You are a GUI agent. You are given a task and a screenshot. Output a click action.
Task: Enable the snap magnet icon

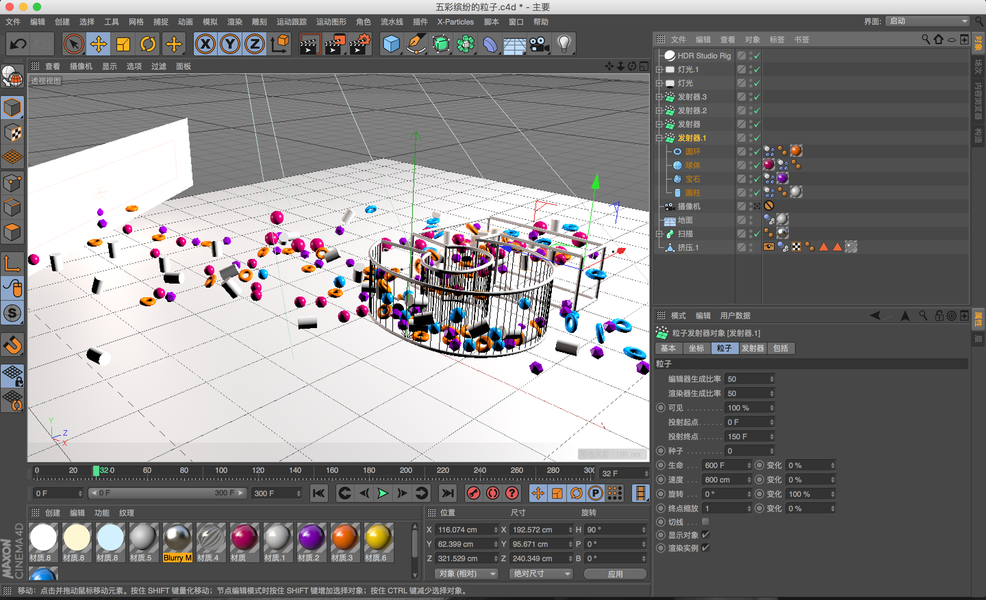[13, 345]
